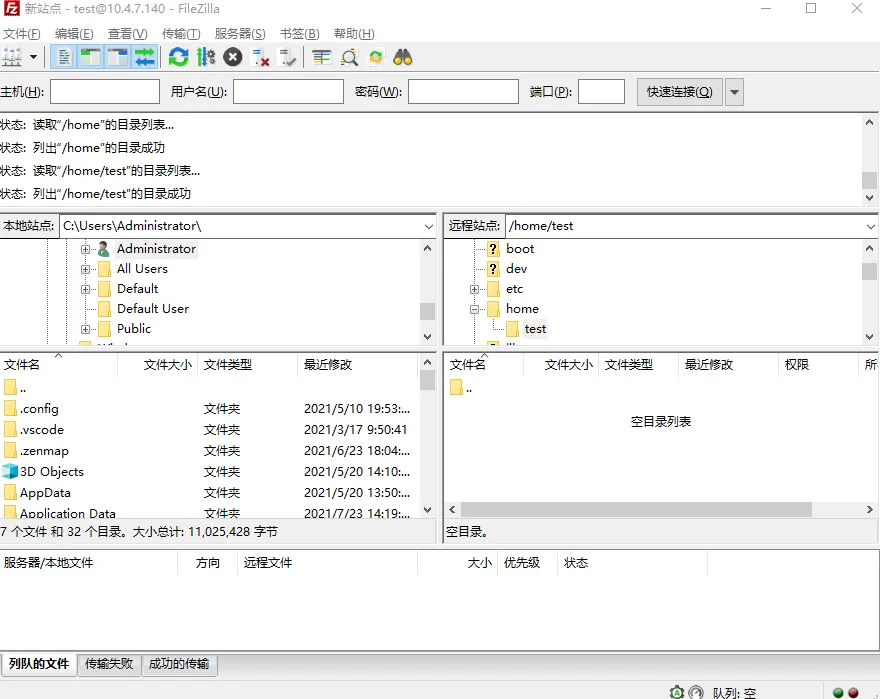Disconnect from the current server
Screen dimensions: 880x699
(x=260, y=57)
